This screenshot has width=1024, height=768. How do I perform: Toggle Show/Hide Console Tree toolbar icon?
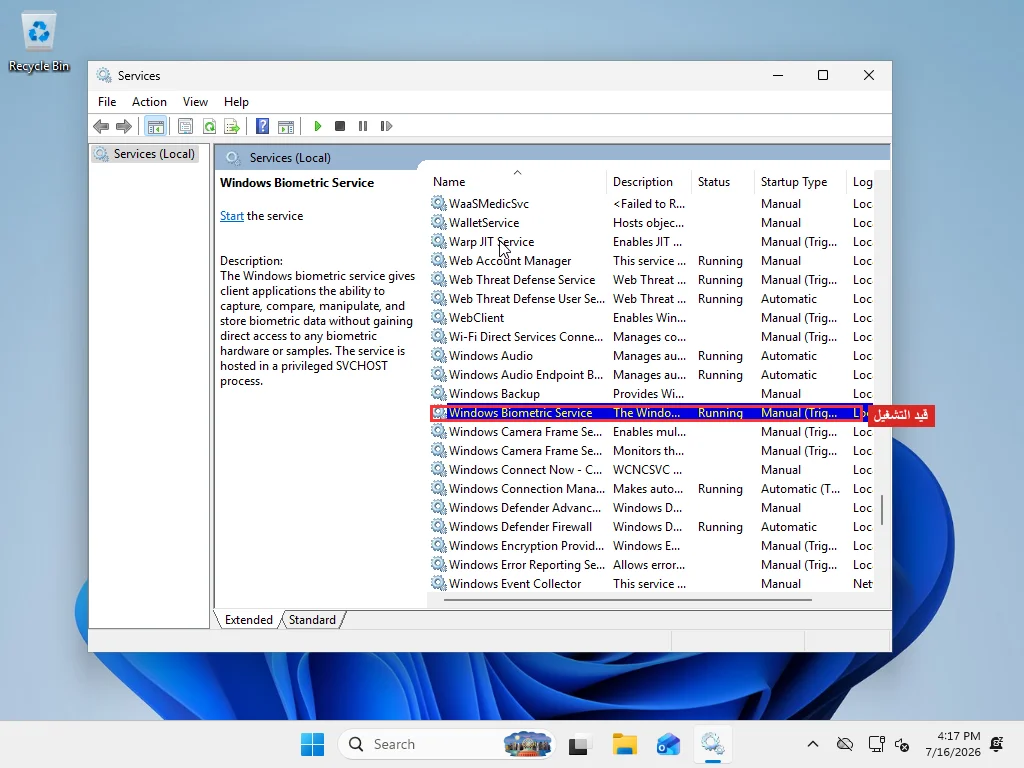tap(155, 126)
